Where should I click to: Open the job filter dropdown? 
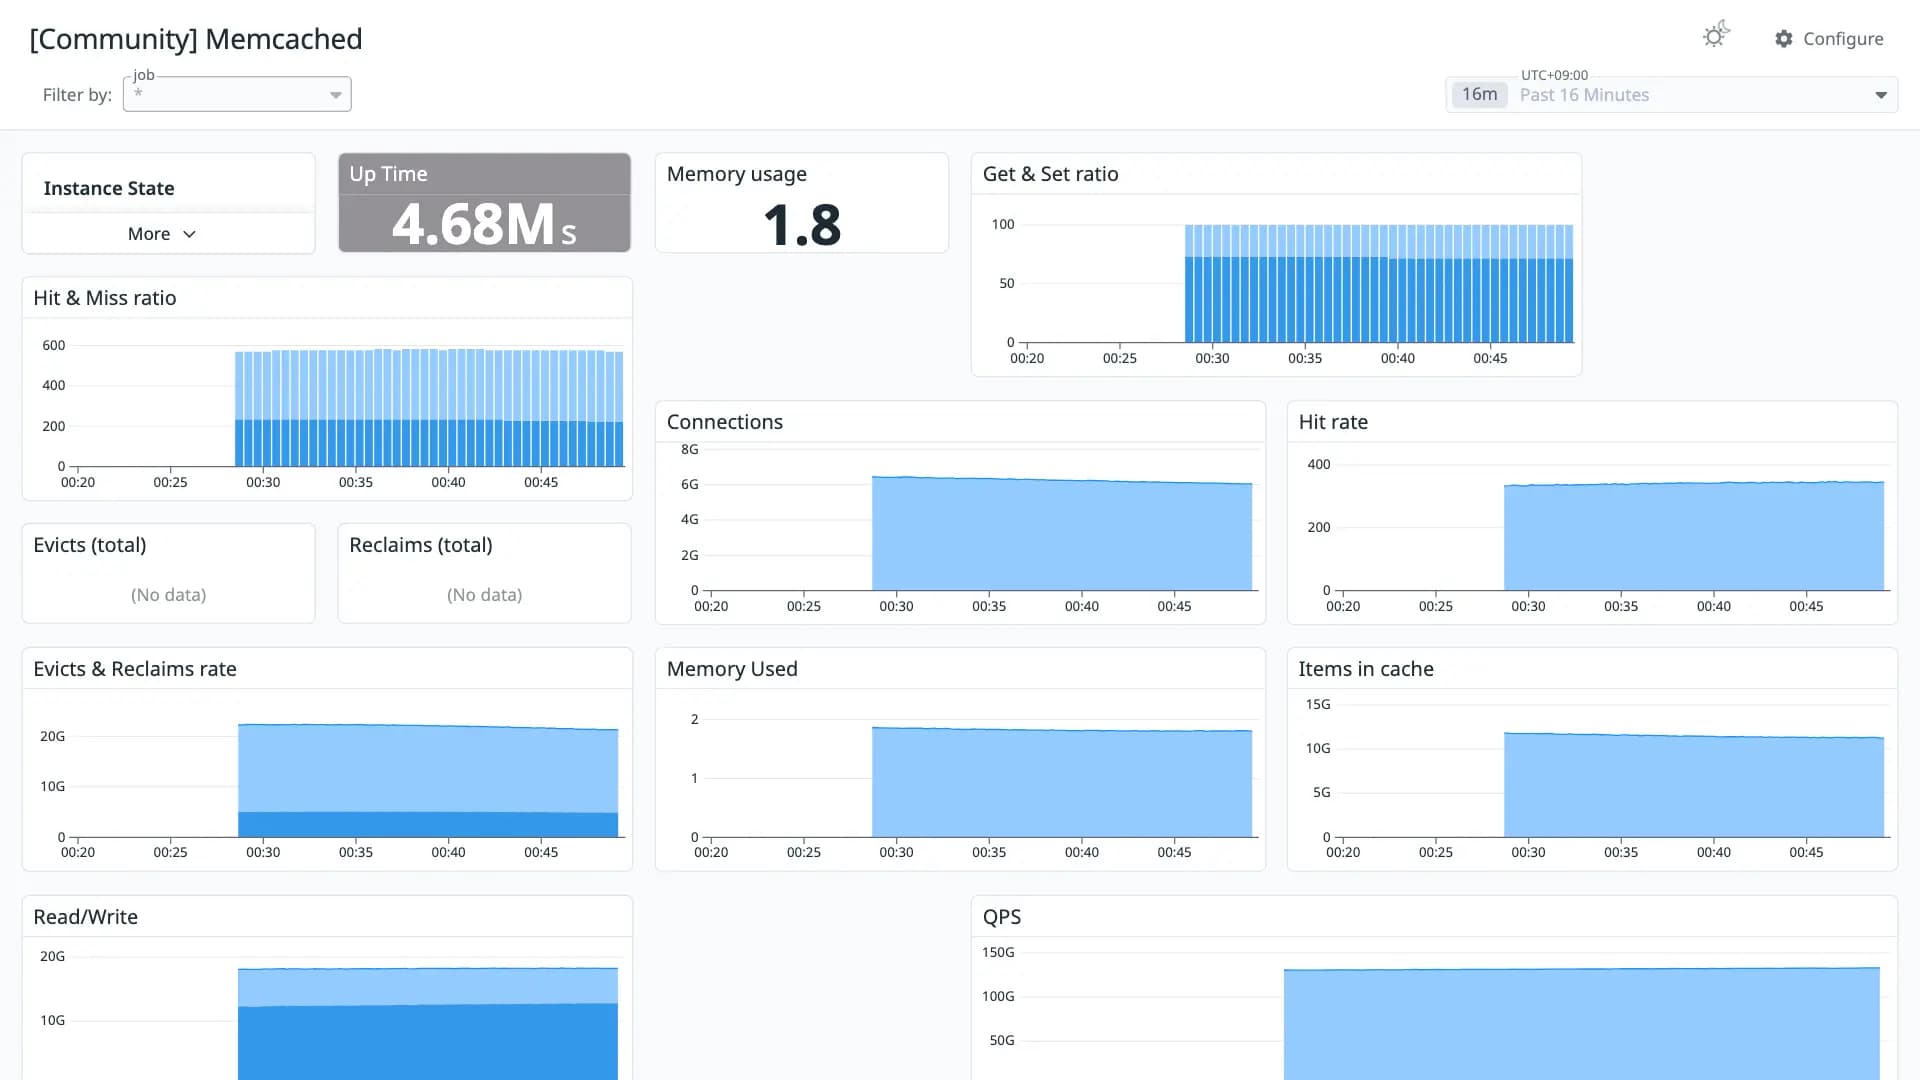point(237,94)
